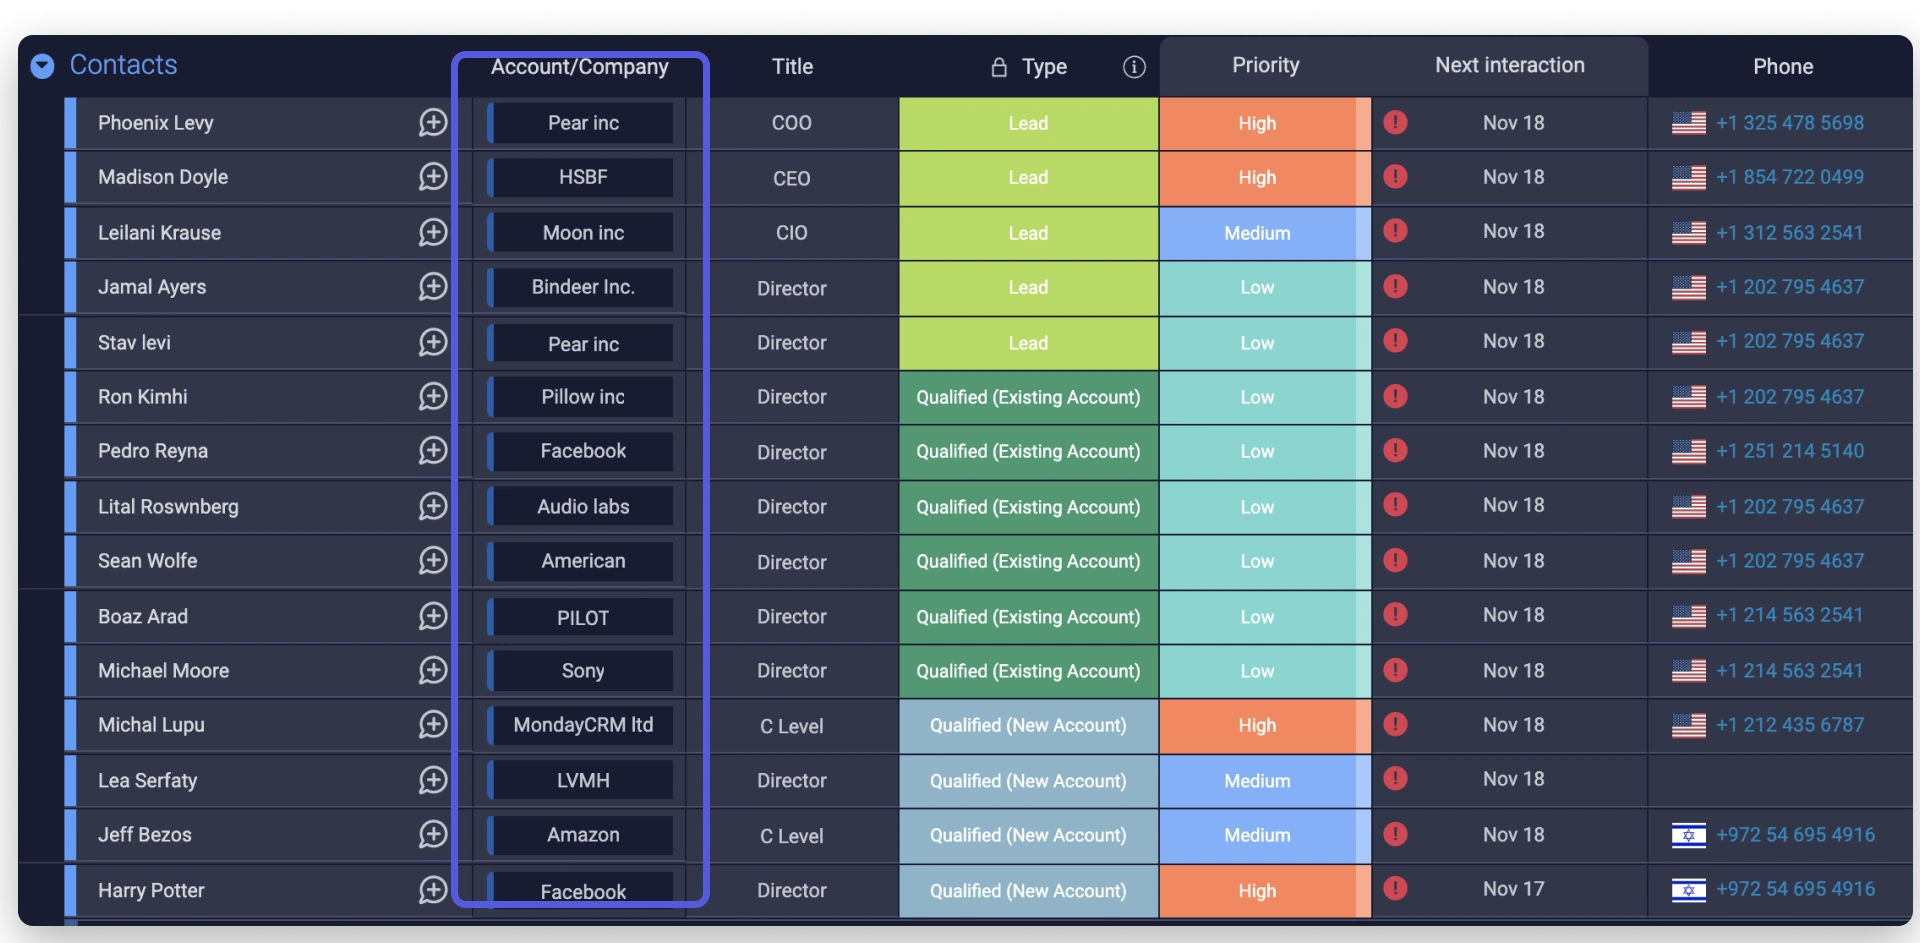This screenshot has width=1920, height=943.
Task: Click Israel flag in Jeff Bezos's phone
Action: tap(1688, 835)
